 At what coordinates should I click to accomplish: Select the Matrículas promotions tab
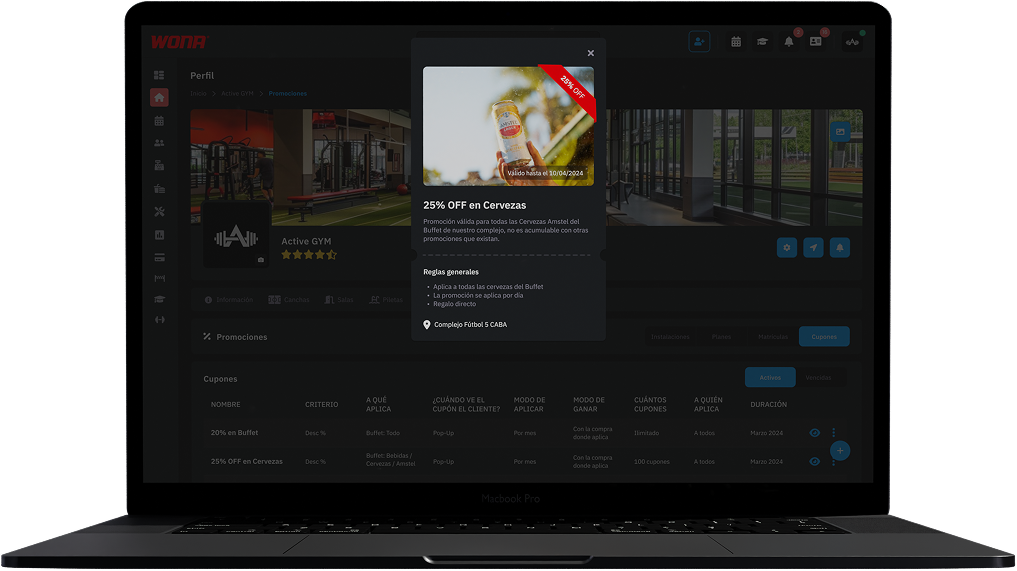tap(772, 337)
